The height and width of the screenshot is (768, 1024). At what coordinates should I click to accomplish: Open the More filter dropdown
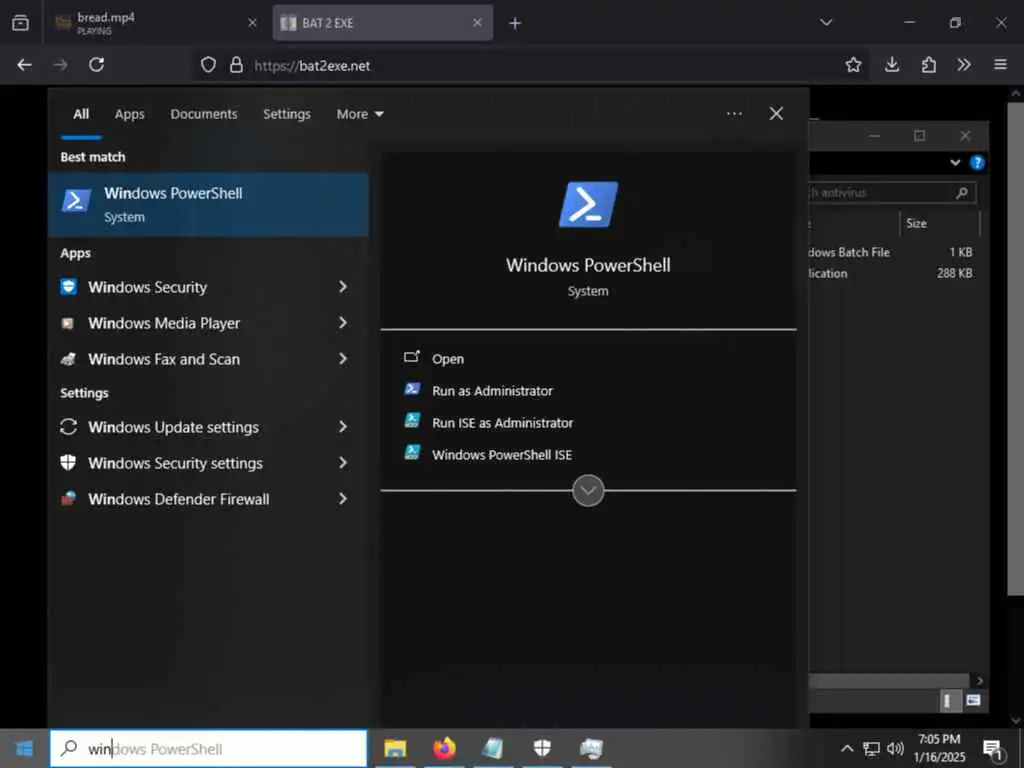point(360,114)
